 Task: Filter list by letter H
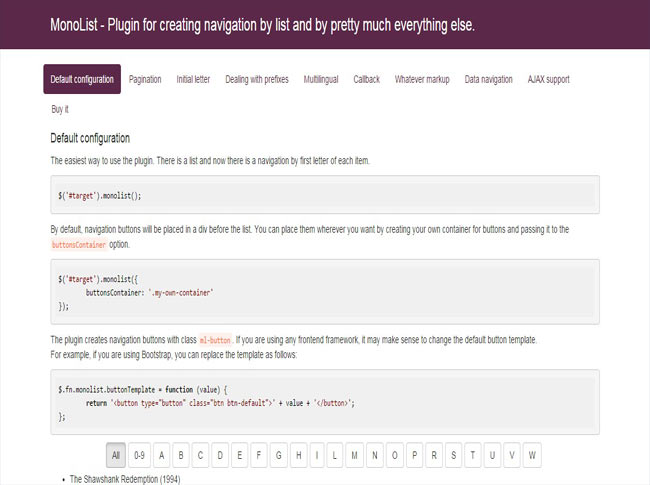point(298,455)
